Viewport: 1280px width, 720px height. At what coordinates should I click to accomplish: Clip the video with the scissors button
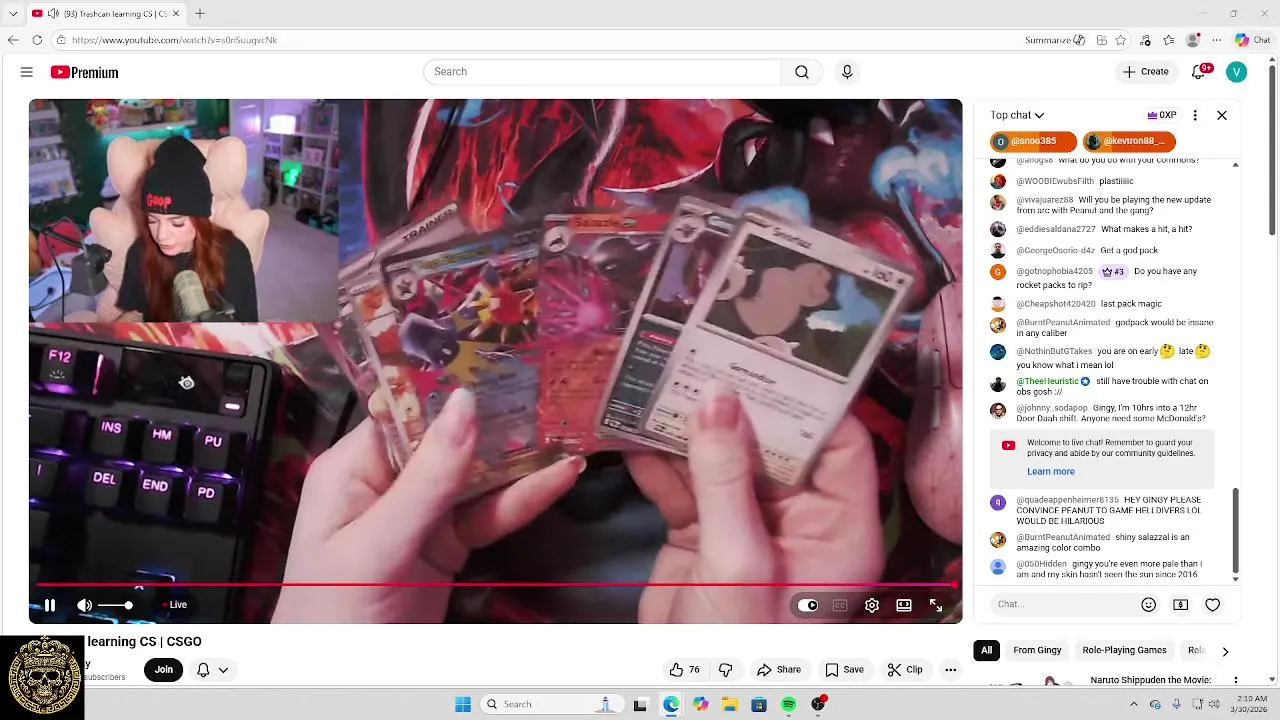click(905, 670)
